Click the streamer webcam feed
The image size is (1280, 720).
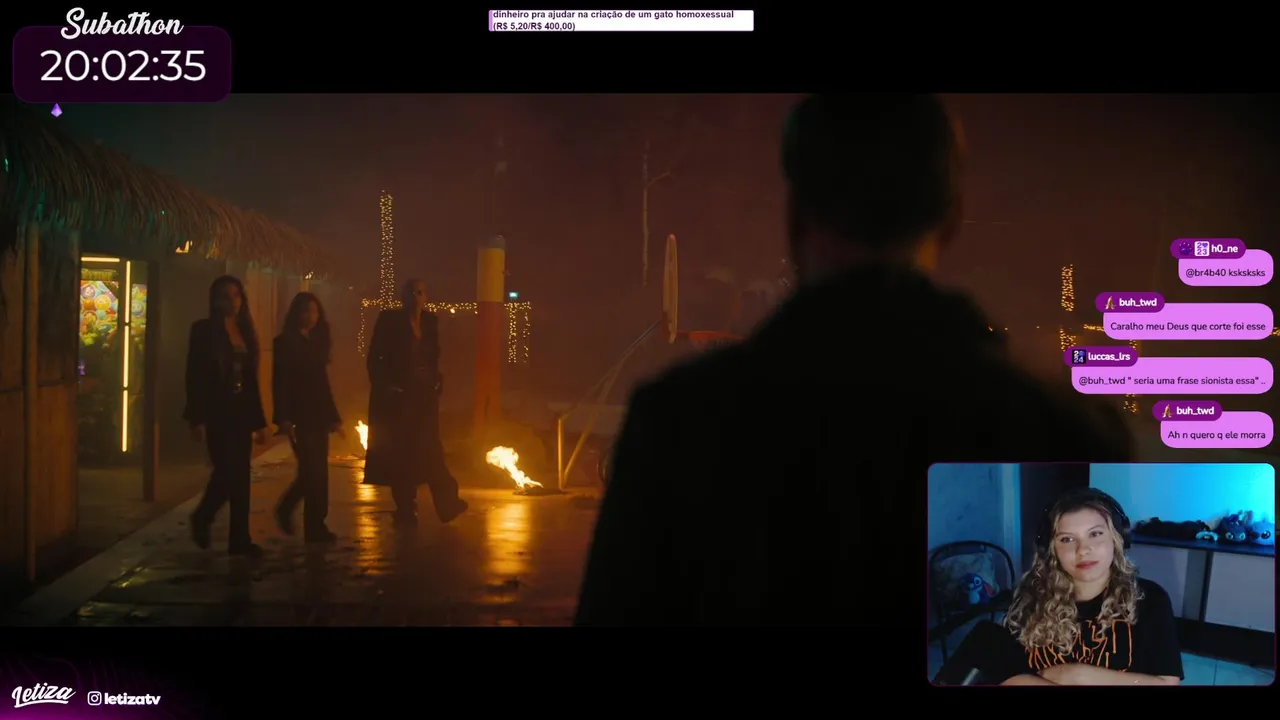(x=1101, y=574)
